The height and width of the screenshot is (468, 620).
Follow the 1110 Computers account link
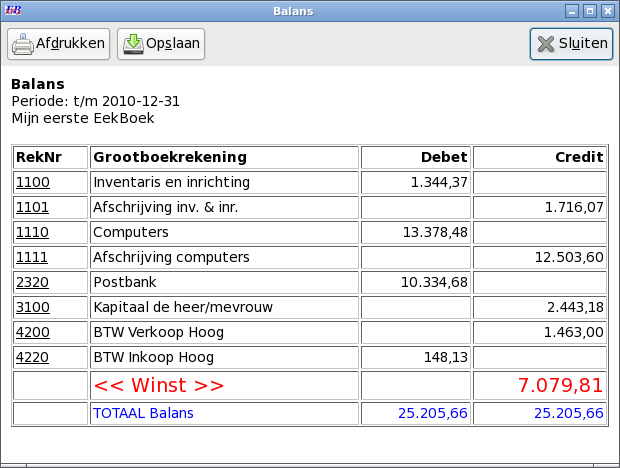(32, 233)
